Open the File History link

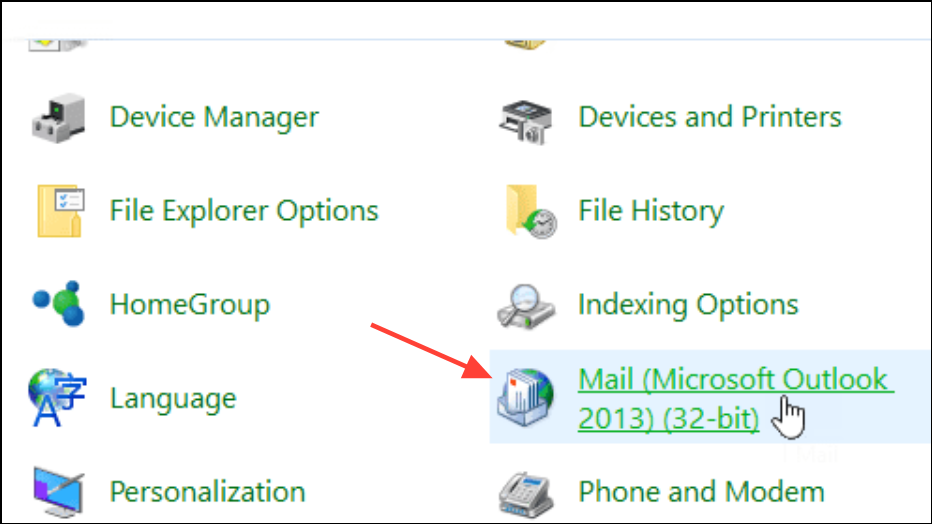[651, 211]
